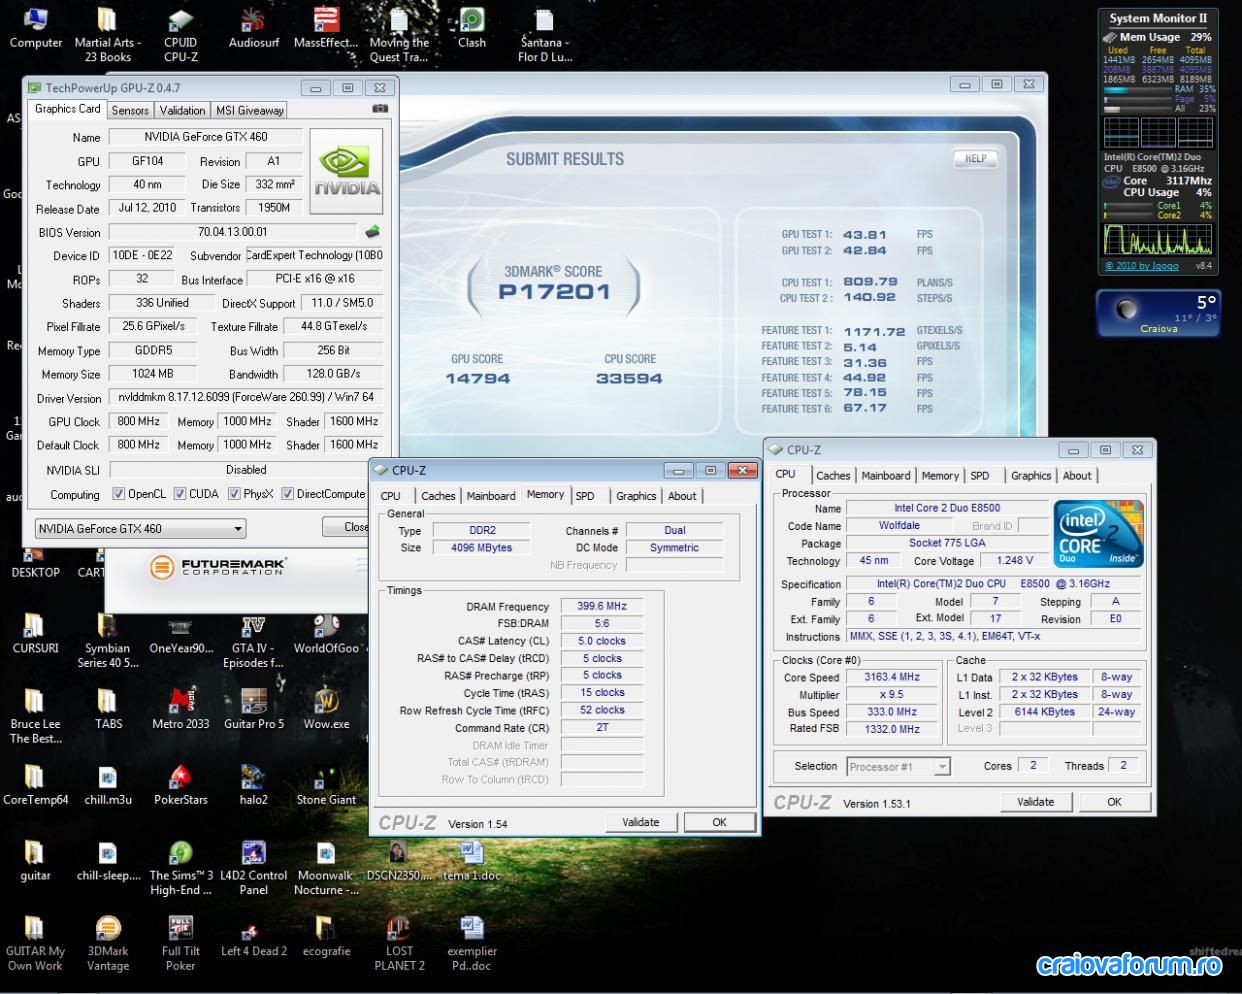Click OK in CPU-Z 1.53.1 processor window
The image size is (1242, 994).
1114,801
